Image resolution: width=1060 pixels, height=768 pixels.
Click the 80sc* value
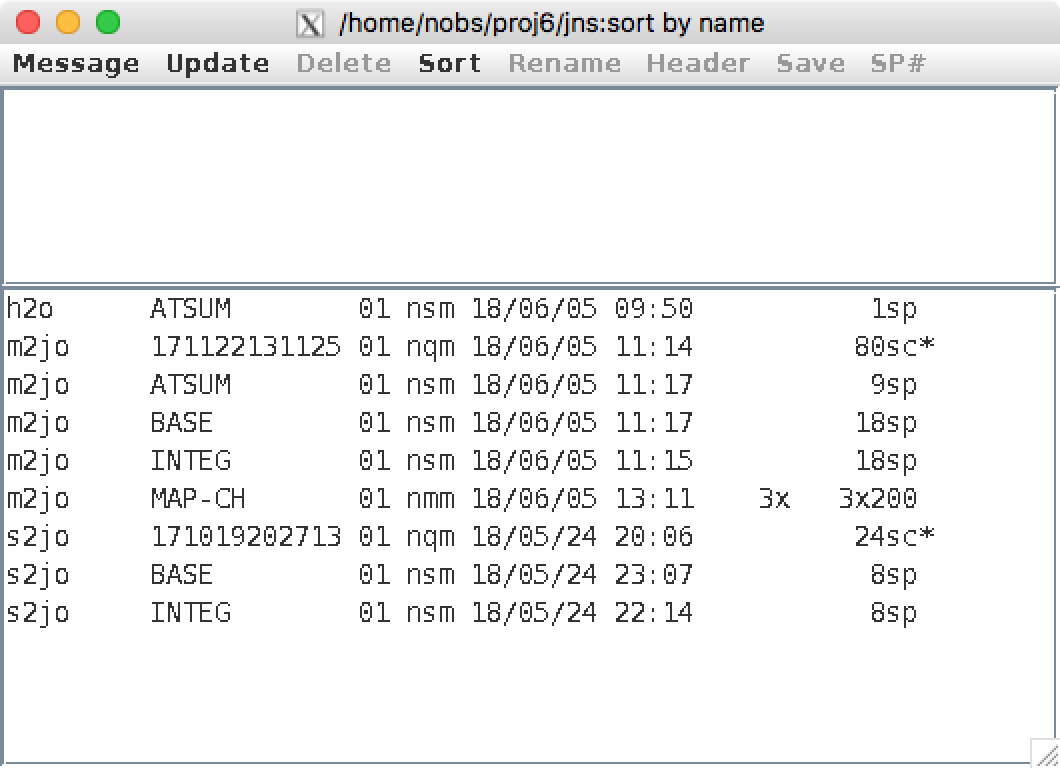click(x=894, y=346)
